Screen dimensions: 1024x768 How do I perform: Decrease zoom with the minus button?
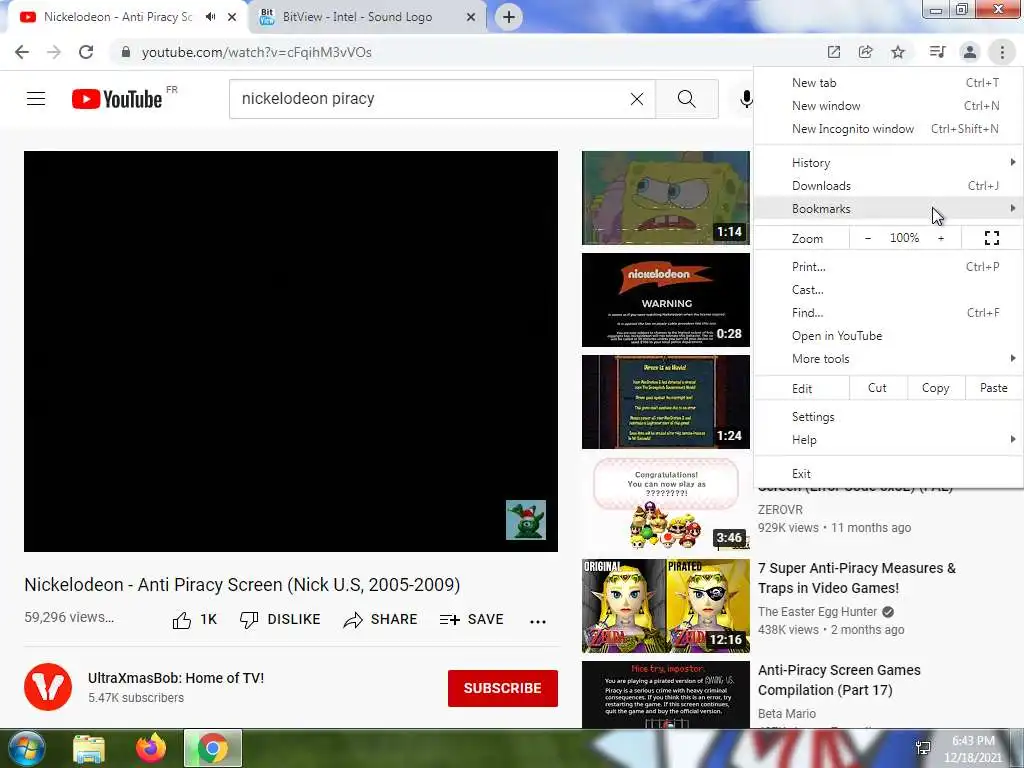click(x=868, y=238)
